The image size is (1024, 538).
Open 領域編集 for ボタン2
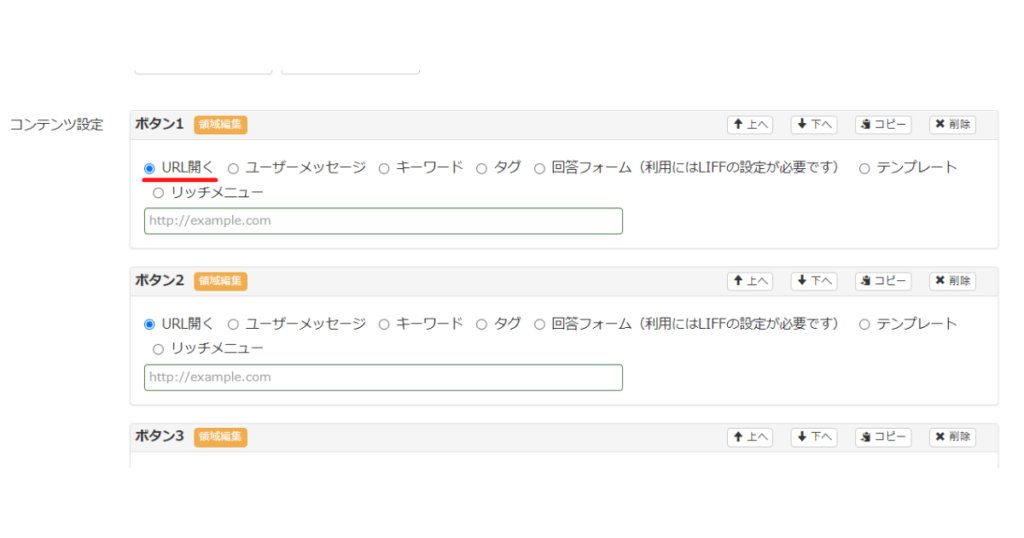pyautogui.click(x=220, y=281)
